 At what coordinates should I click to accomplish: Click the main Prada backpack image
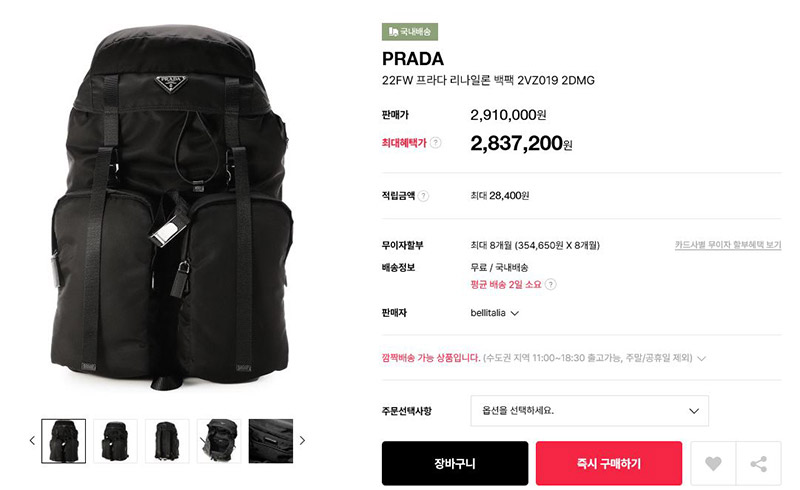point(172,207)
